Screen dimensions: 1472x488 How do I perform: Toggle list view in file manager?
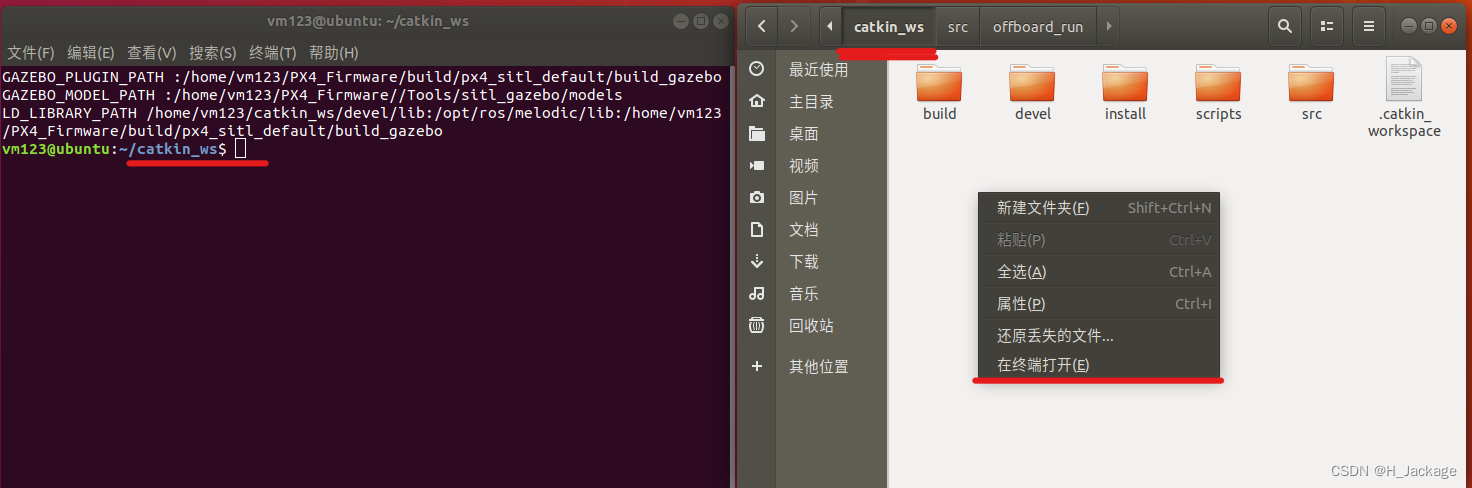(x=1326, y=27)
